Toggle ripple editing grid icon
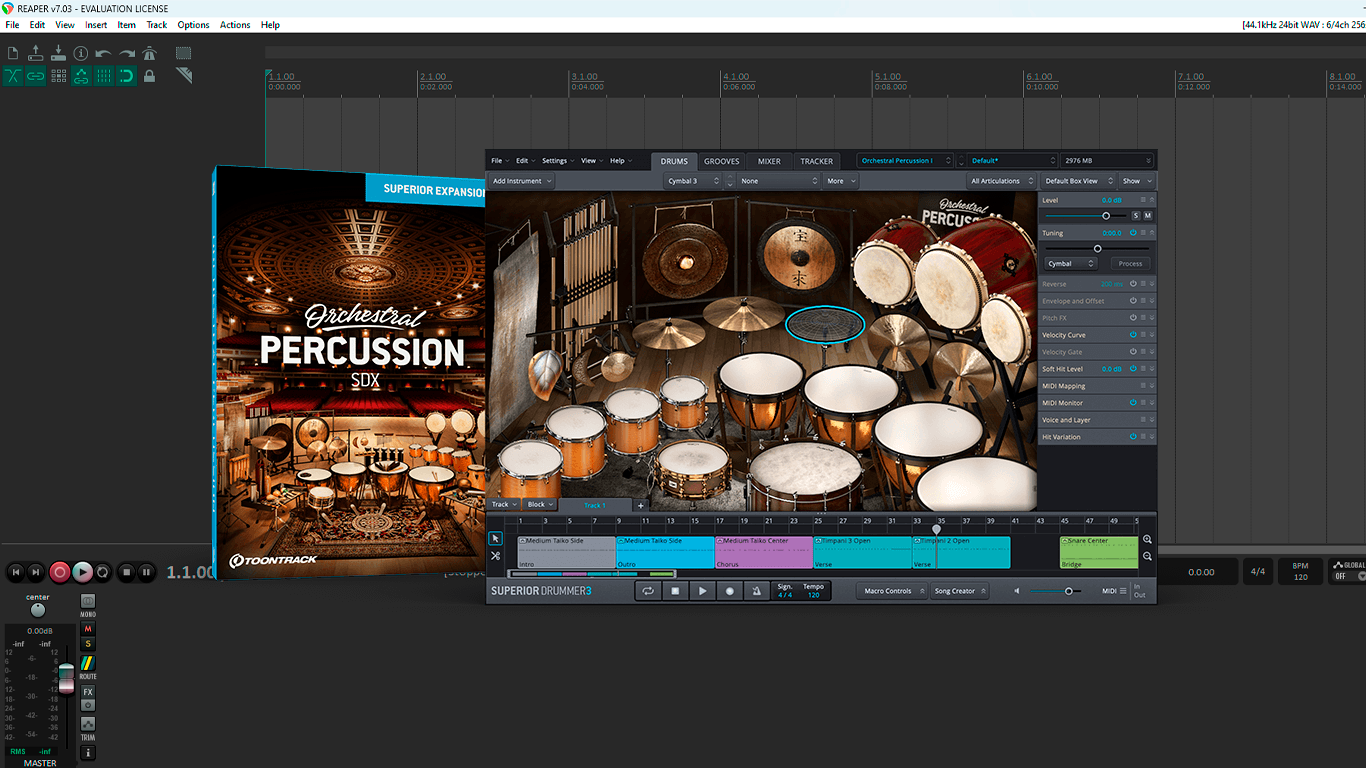 [58, 76]
